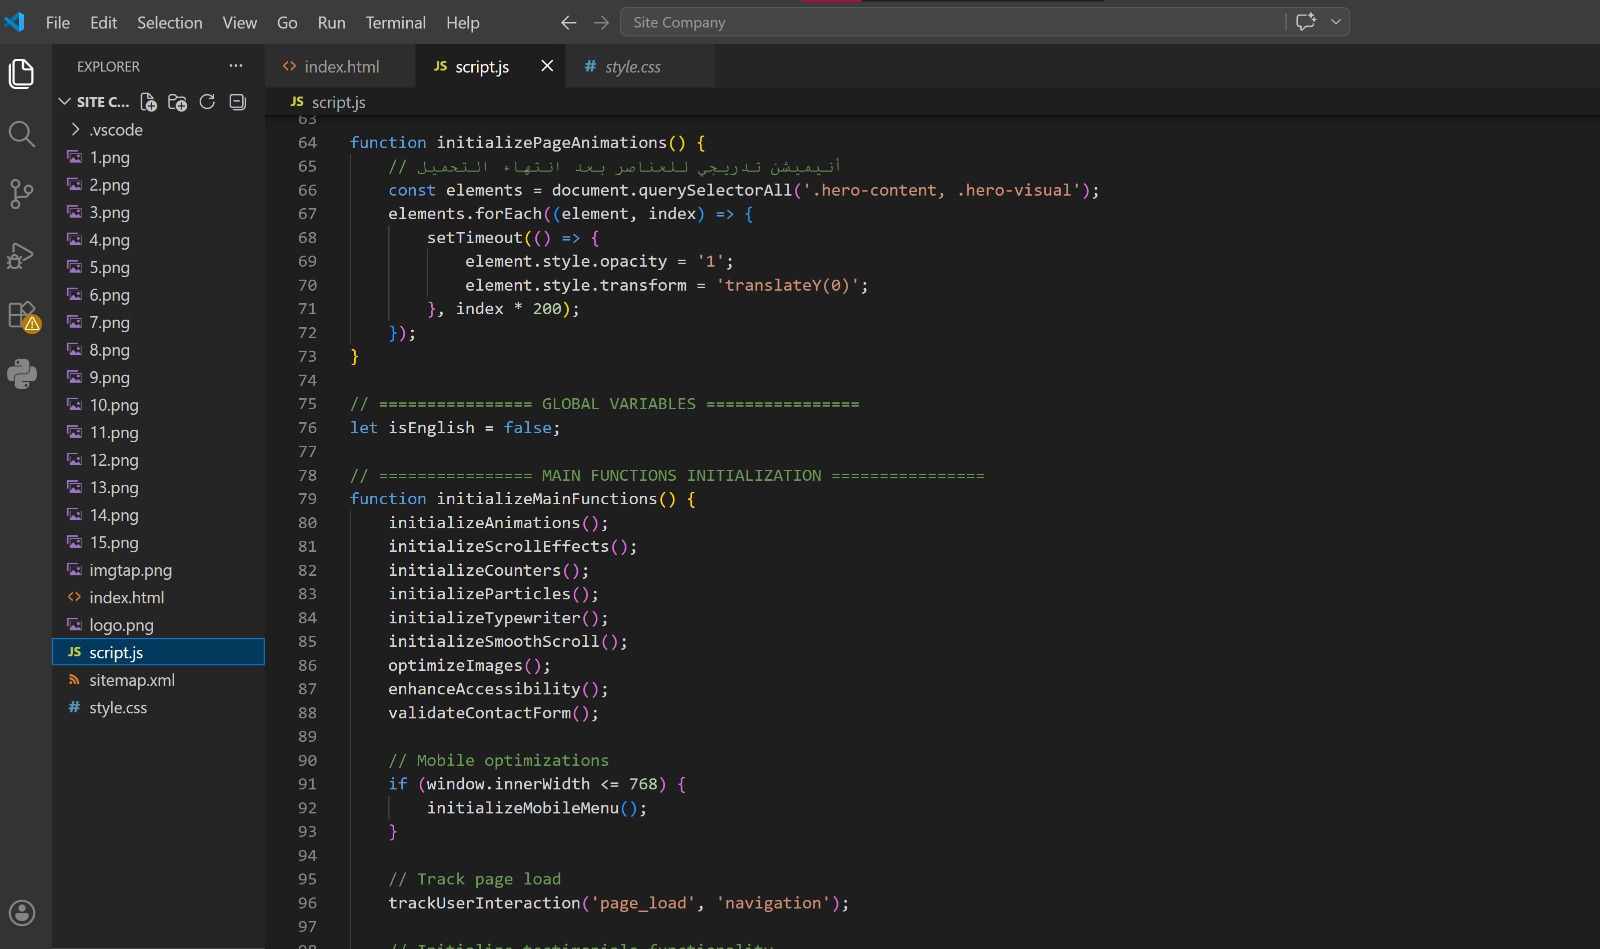Close the script.js editor tab

547,66
